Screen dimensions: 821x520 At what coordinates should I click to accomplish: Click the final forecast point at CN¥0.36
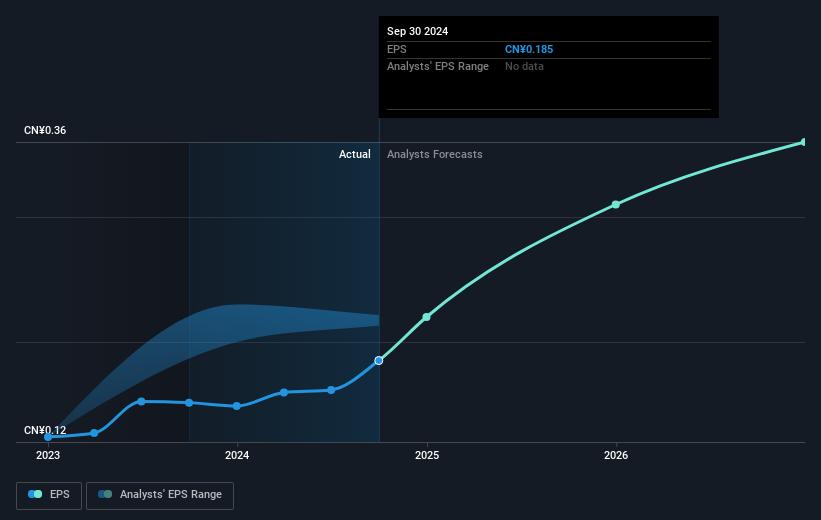[x=804, y=142]
